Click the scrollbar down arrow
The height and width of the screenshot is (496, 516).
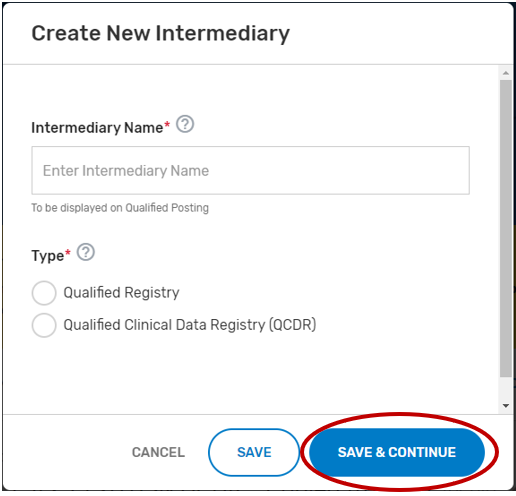tap(506, 406)
